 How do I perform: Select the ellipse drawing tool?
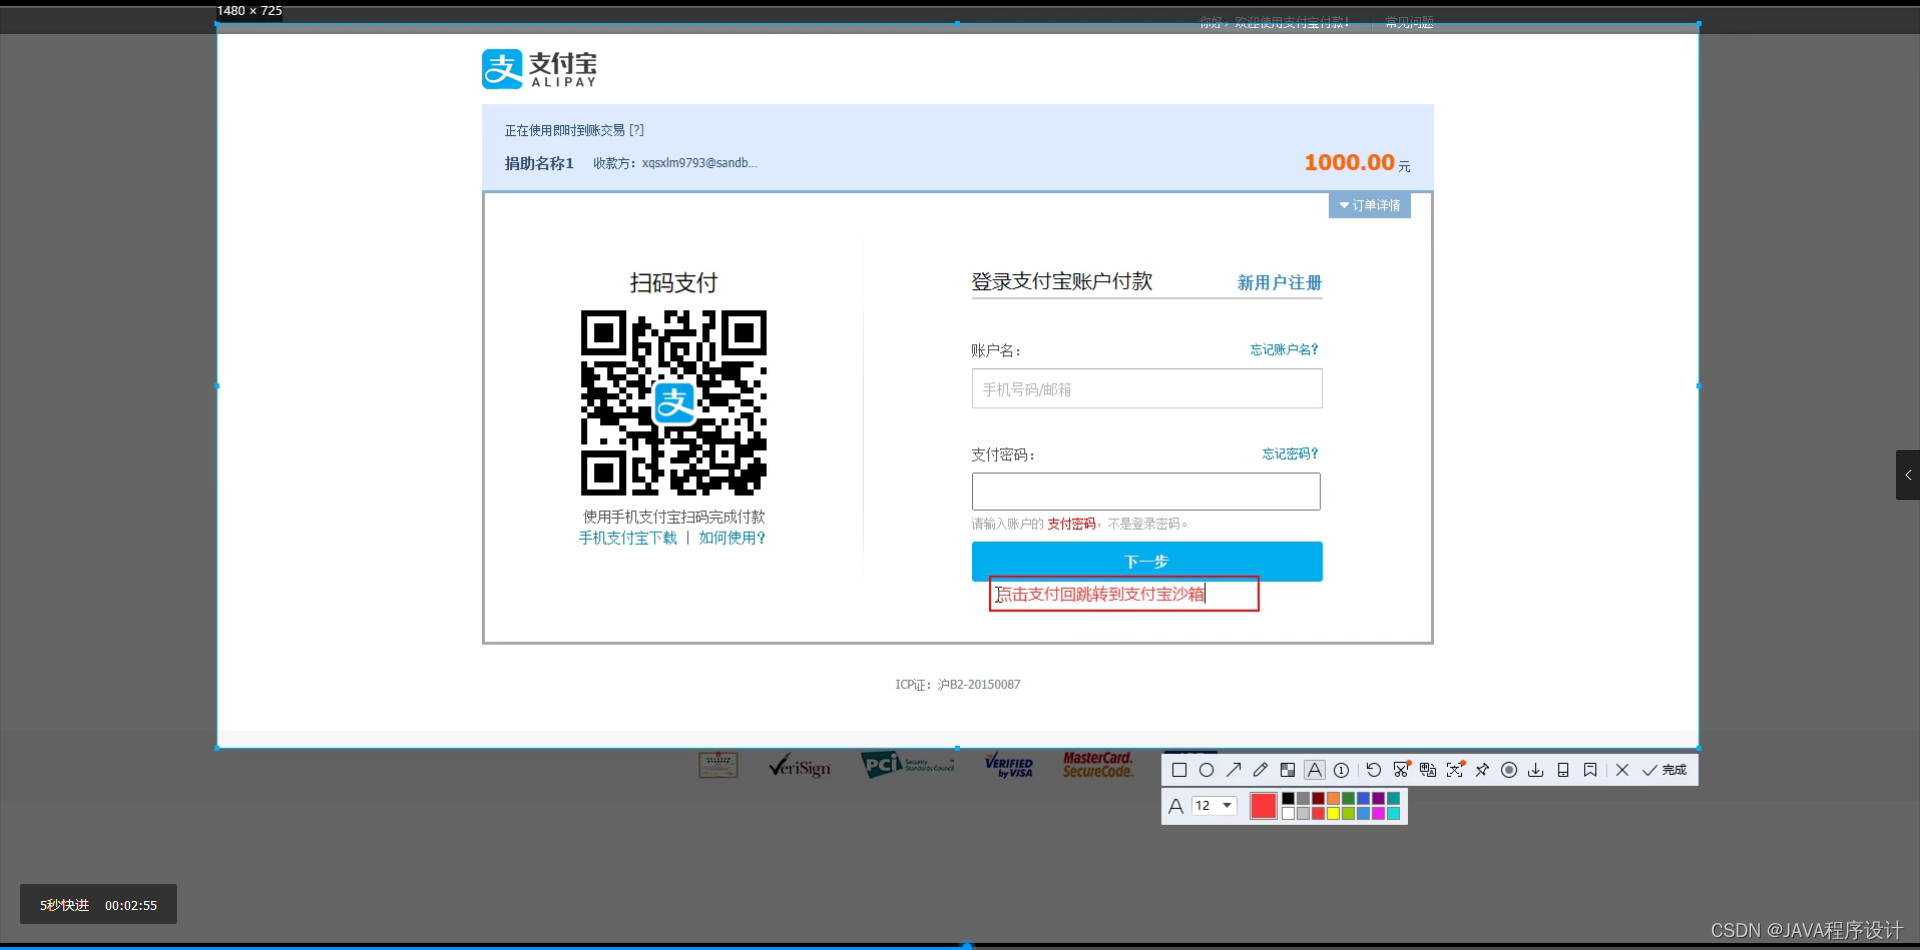coord(1206,770)
